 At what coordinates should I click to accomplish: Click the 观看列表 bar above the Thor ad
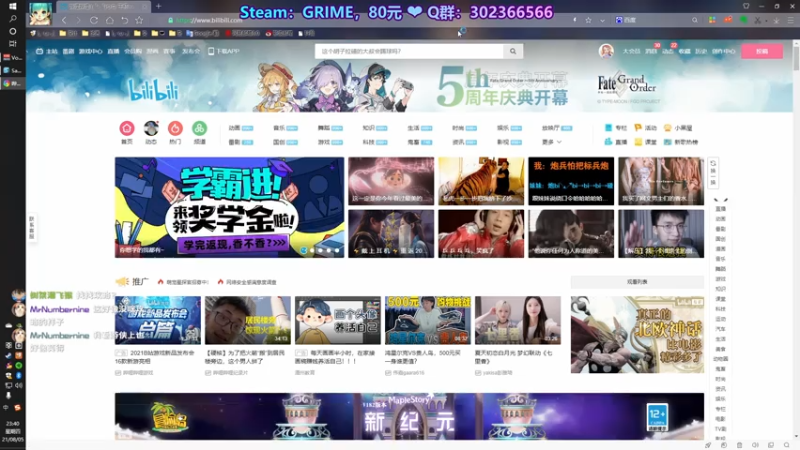(x=637, y=282)
